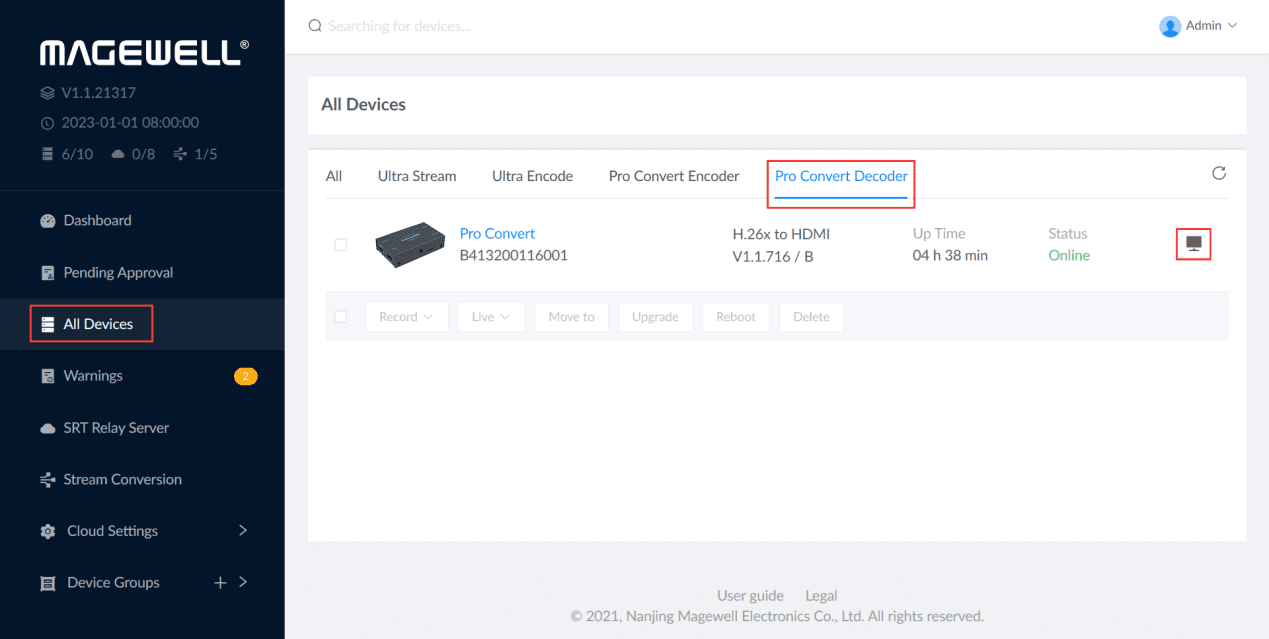Click the Admin user avatar icon
Screen dimensions: 1269x639
coord(1169,27)
